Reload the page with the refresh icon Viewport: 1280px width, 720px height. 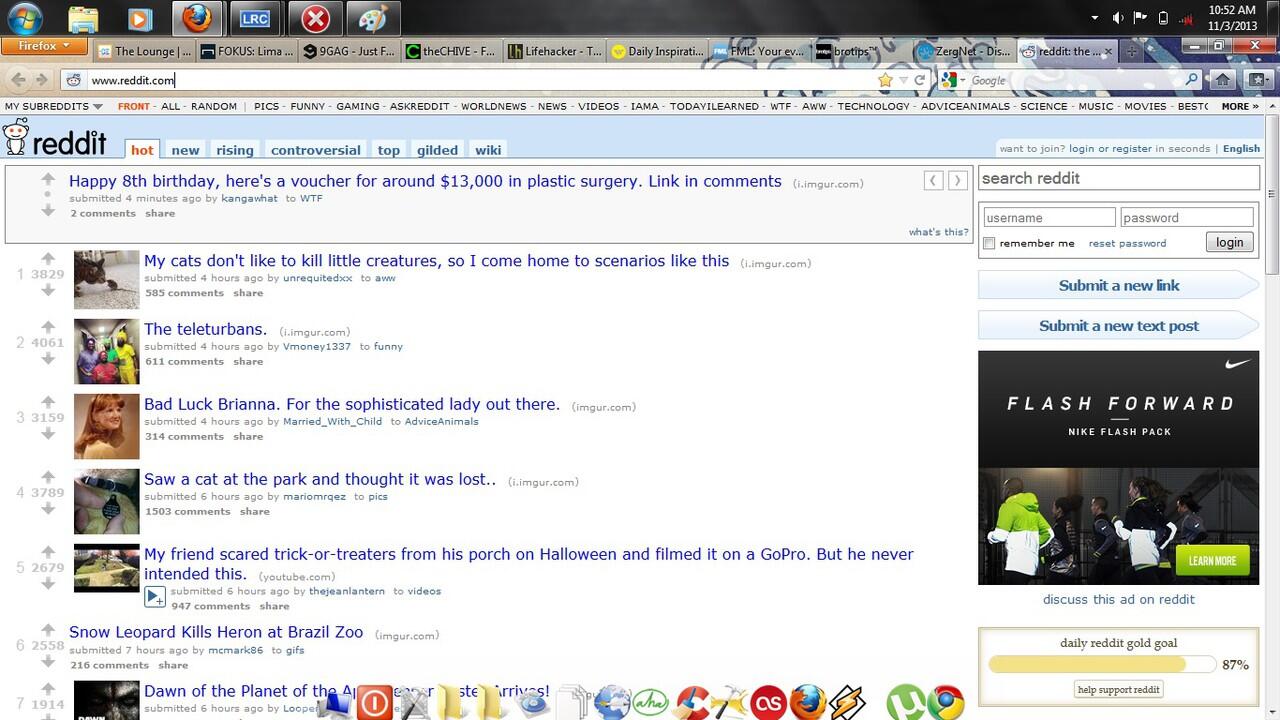[920, 80]
